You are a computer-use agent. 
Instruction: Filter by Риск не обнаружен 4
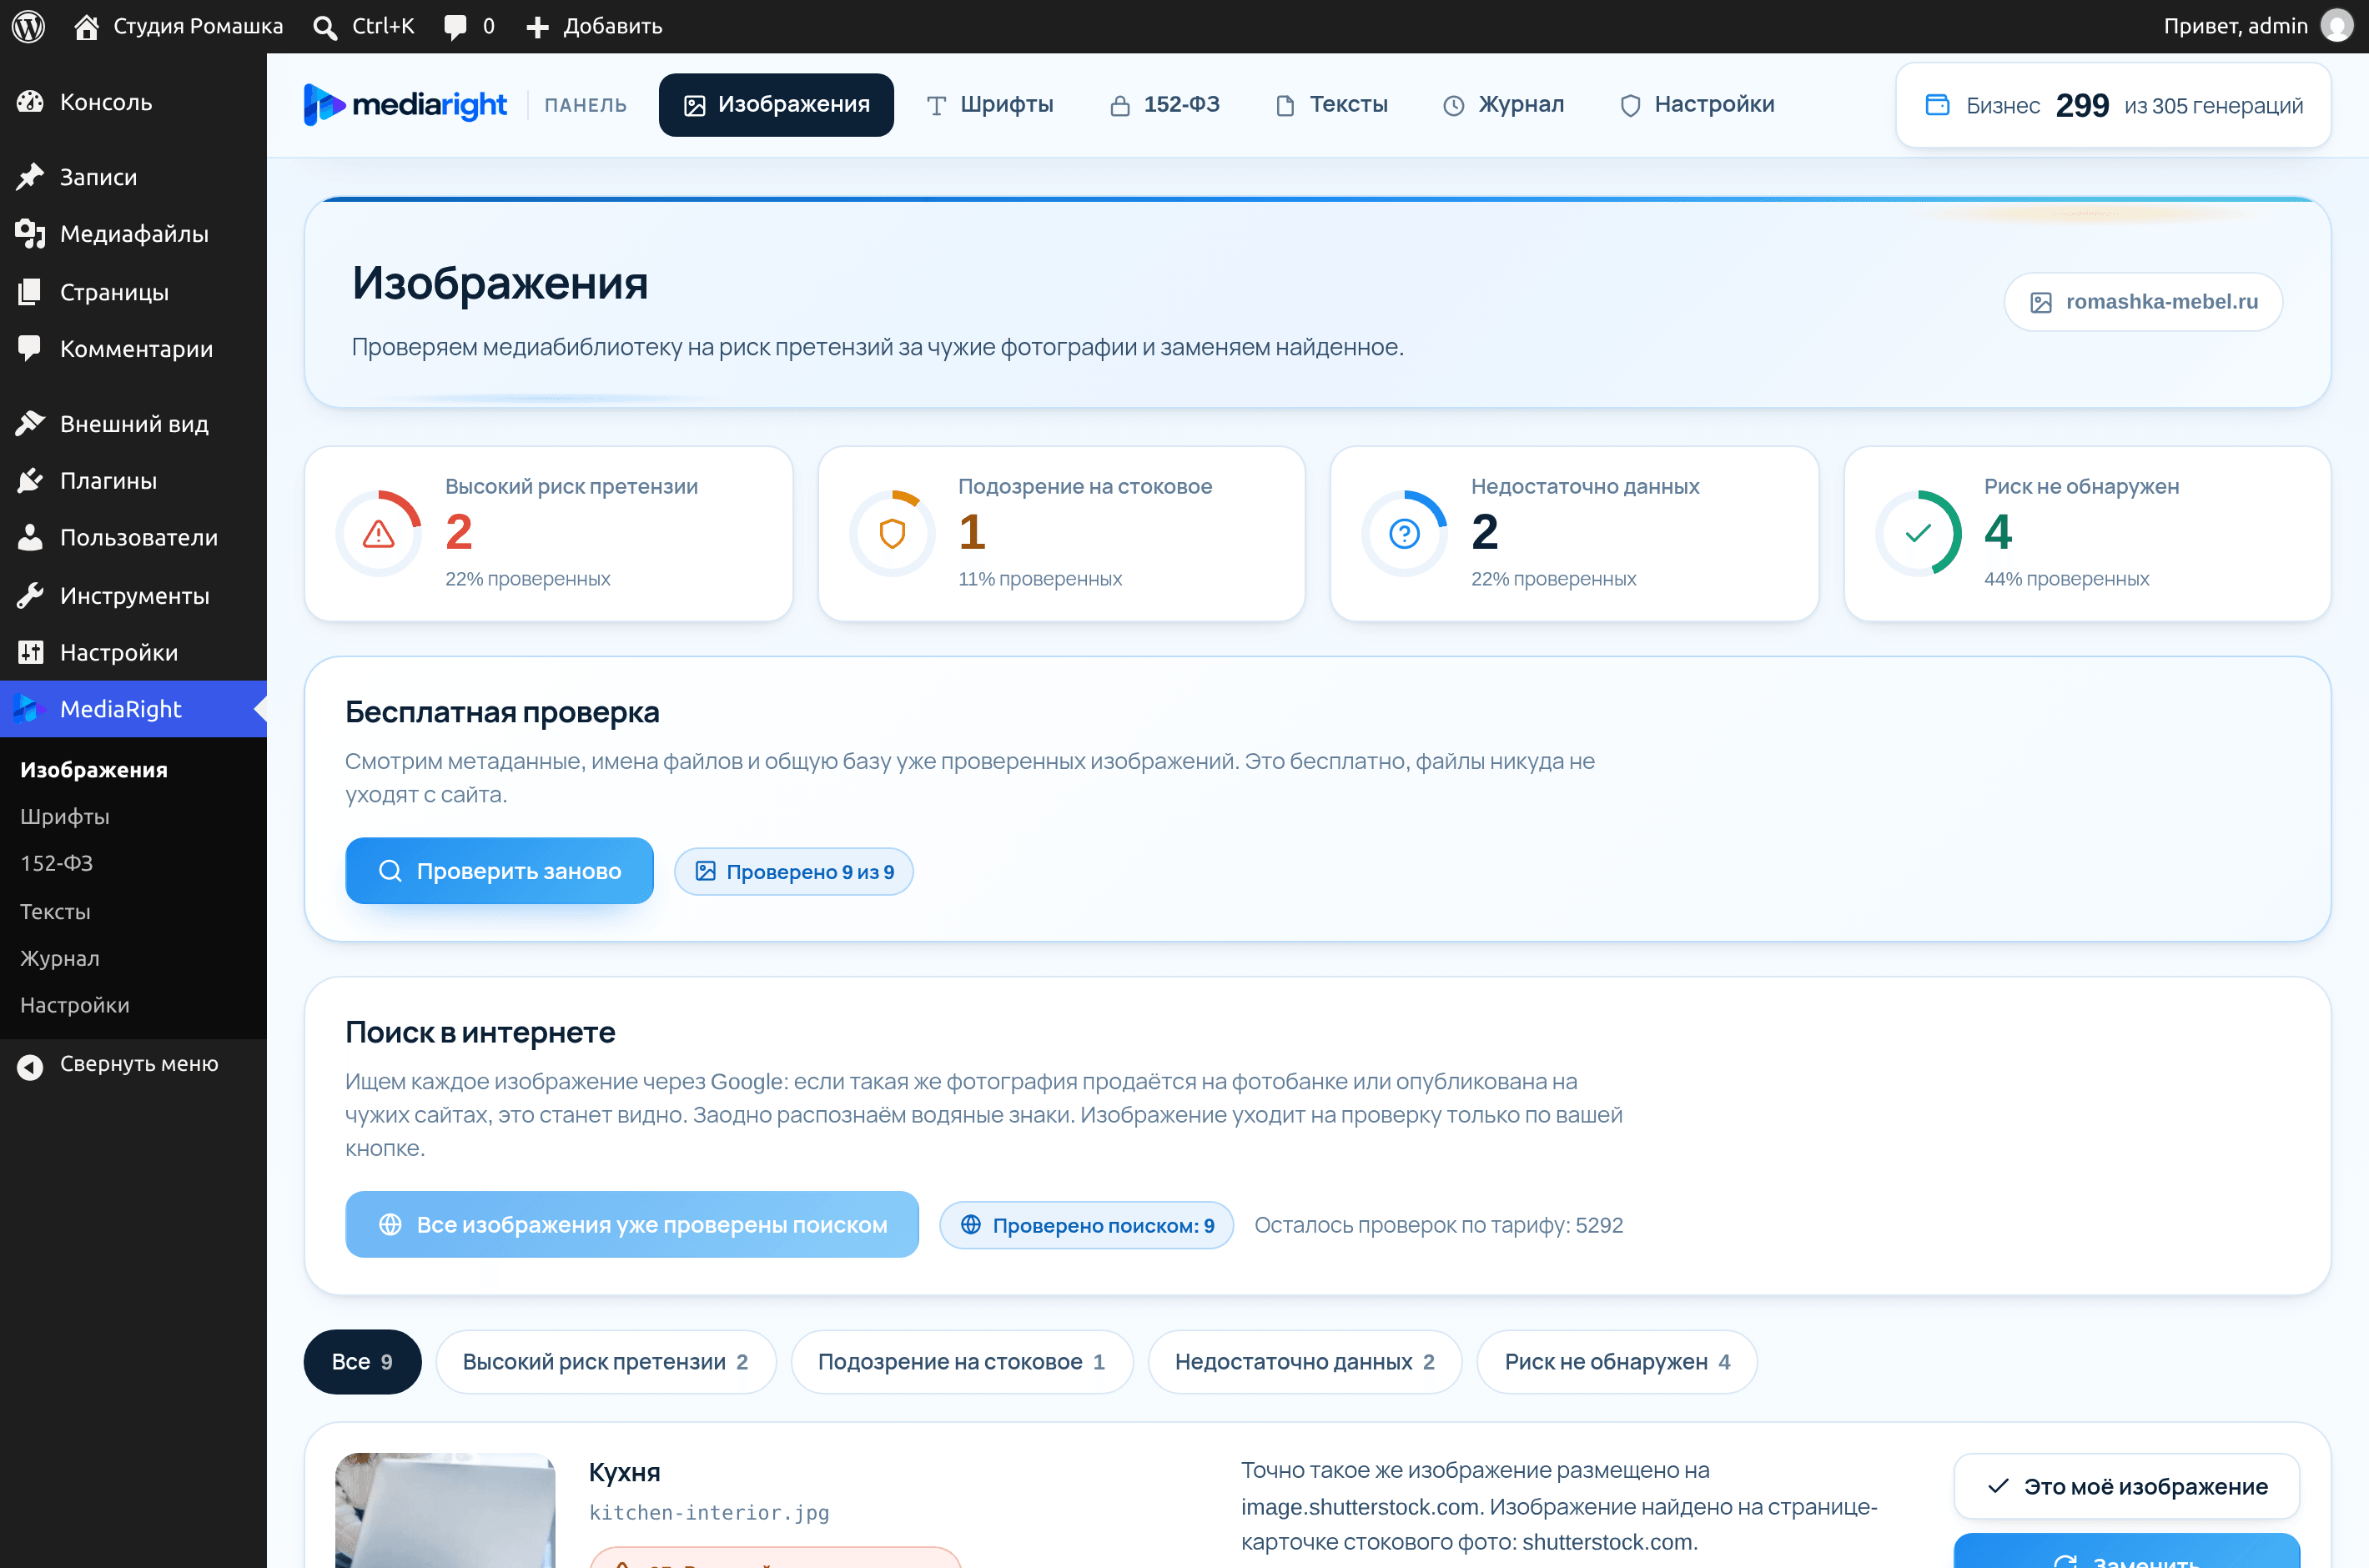pyautogui.click(x=1617, y=1362)
